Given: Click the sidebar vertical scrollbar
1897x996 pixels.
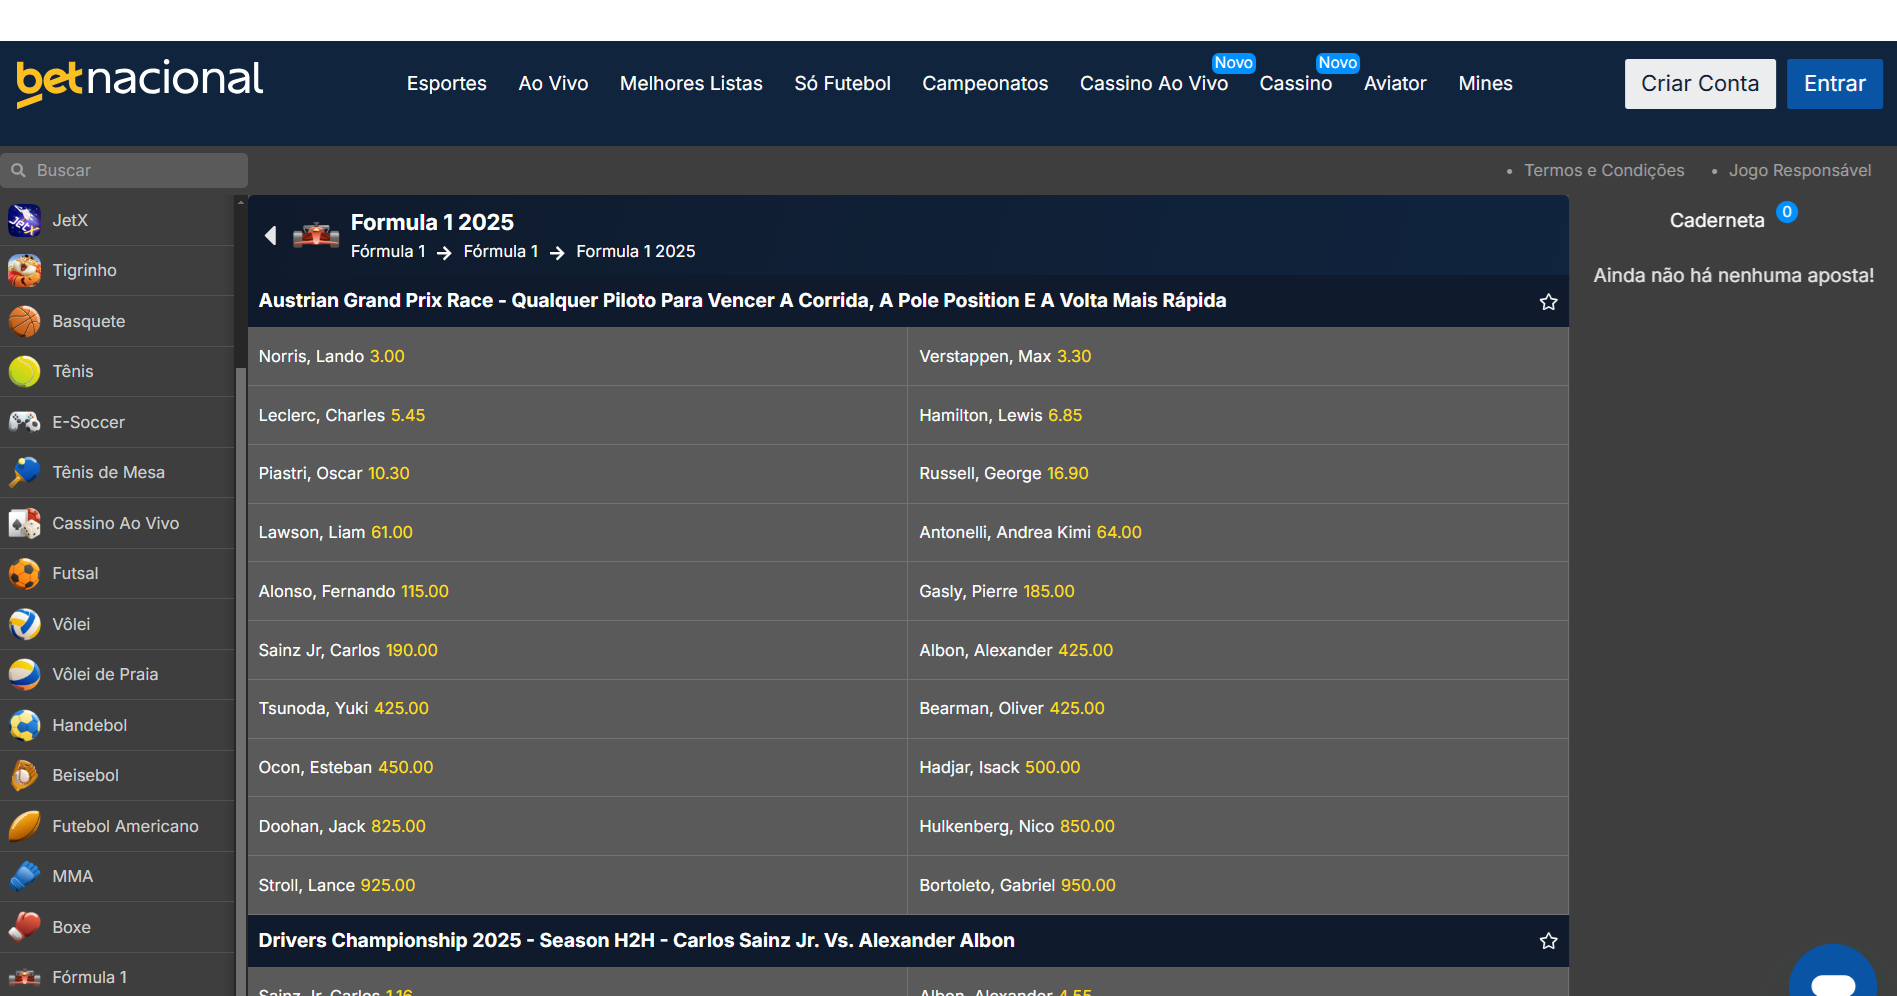Looking at the screenshot, I should 240,600.
